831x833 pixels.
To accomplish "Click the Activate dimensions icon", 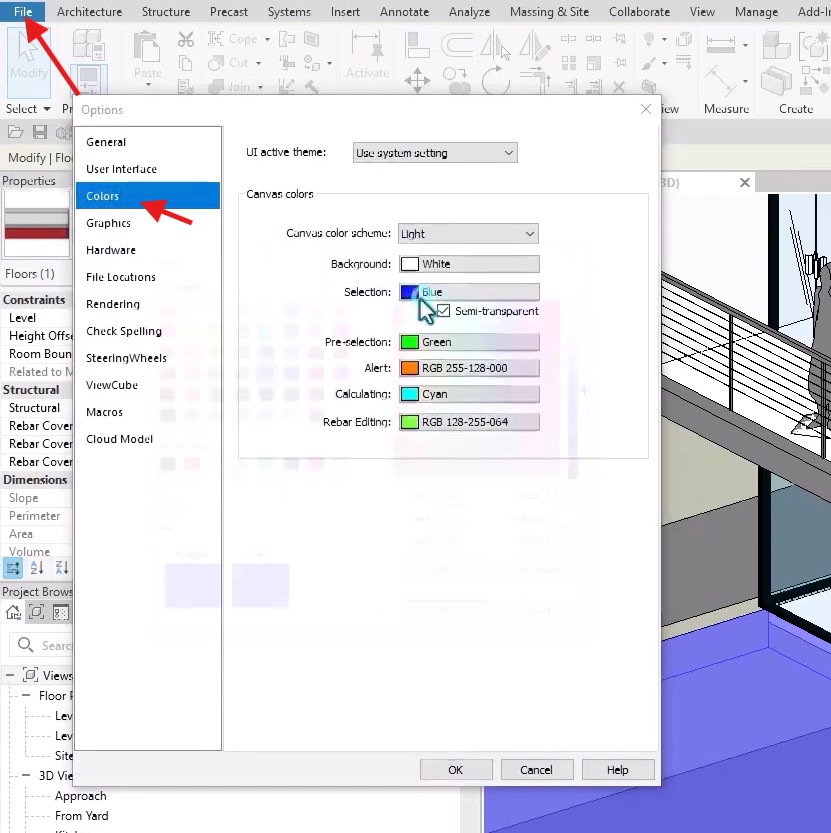I will 367,52.
